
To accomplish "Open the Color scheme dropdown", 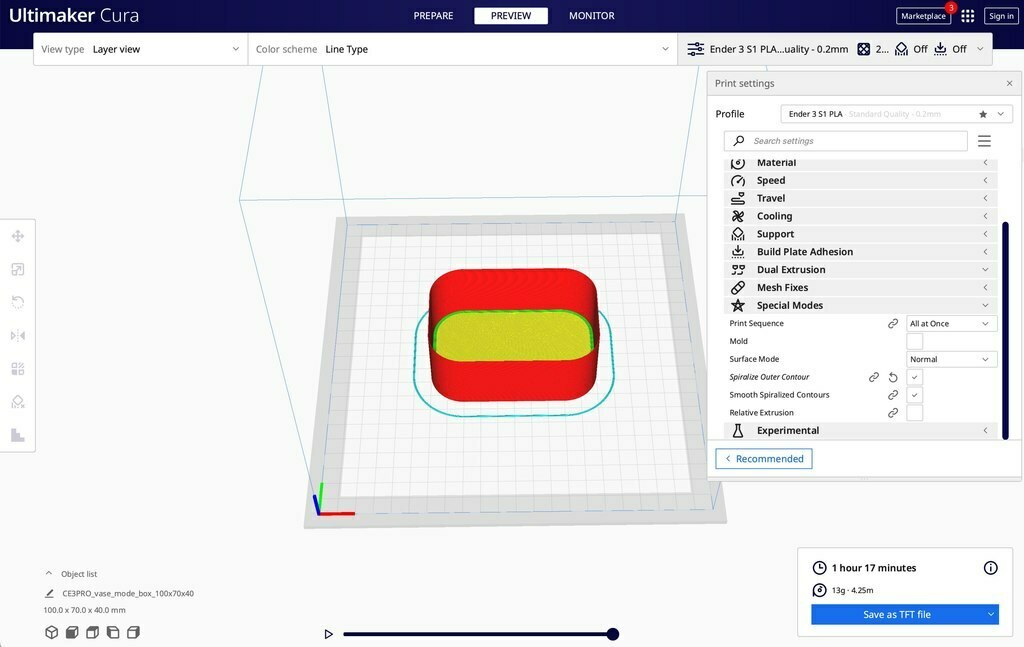I will (462, 49).
